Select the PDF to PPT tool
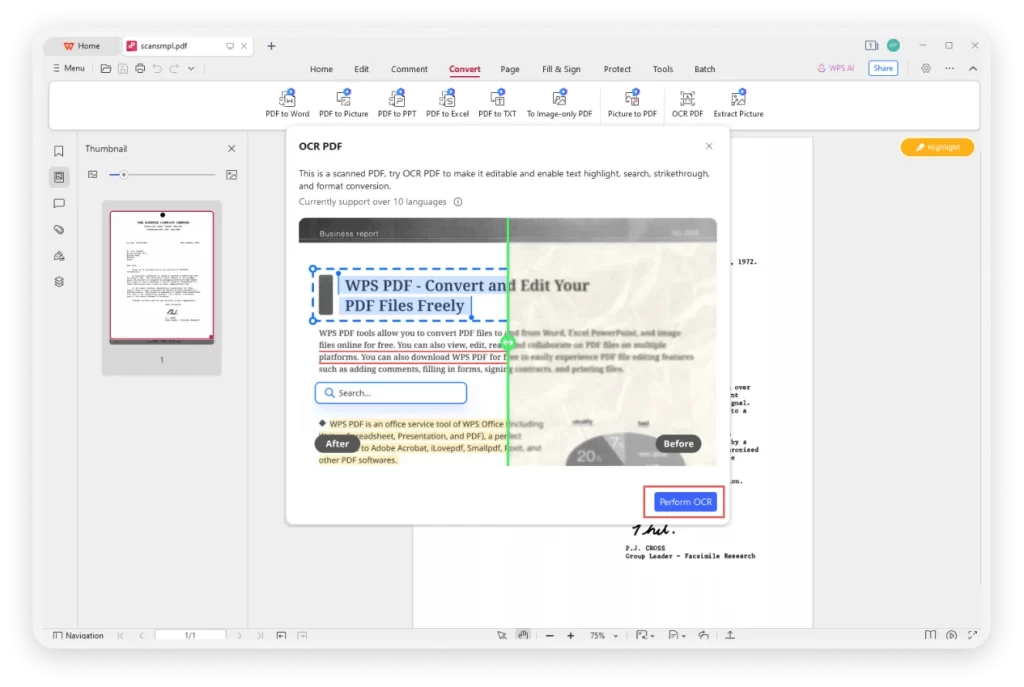The height and width of the screenshot is (687, 1024). 396,104
